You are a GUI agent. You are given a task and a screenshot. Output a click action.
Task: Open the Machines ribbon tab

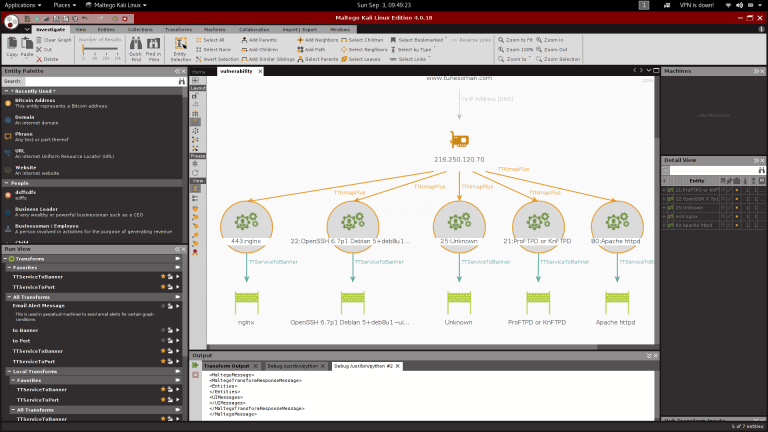point(215,29)
